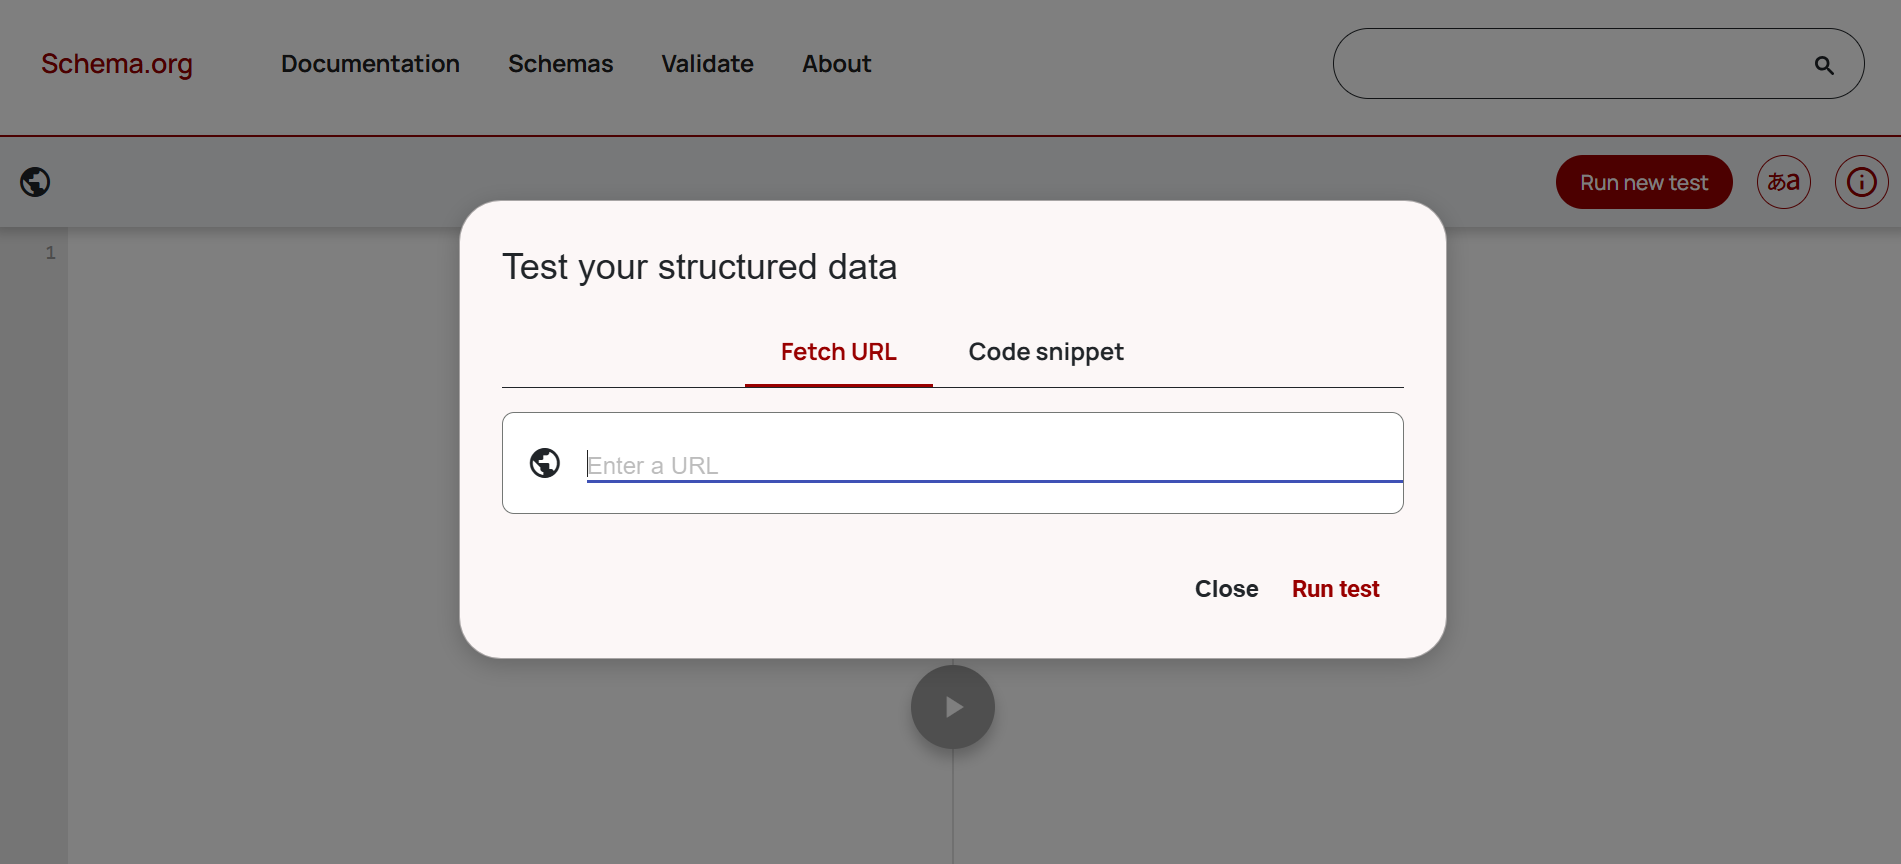
Task: Open the Documentation menu item
Action: pyautogui.click(x=370, y=64)
